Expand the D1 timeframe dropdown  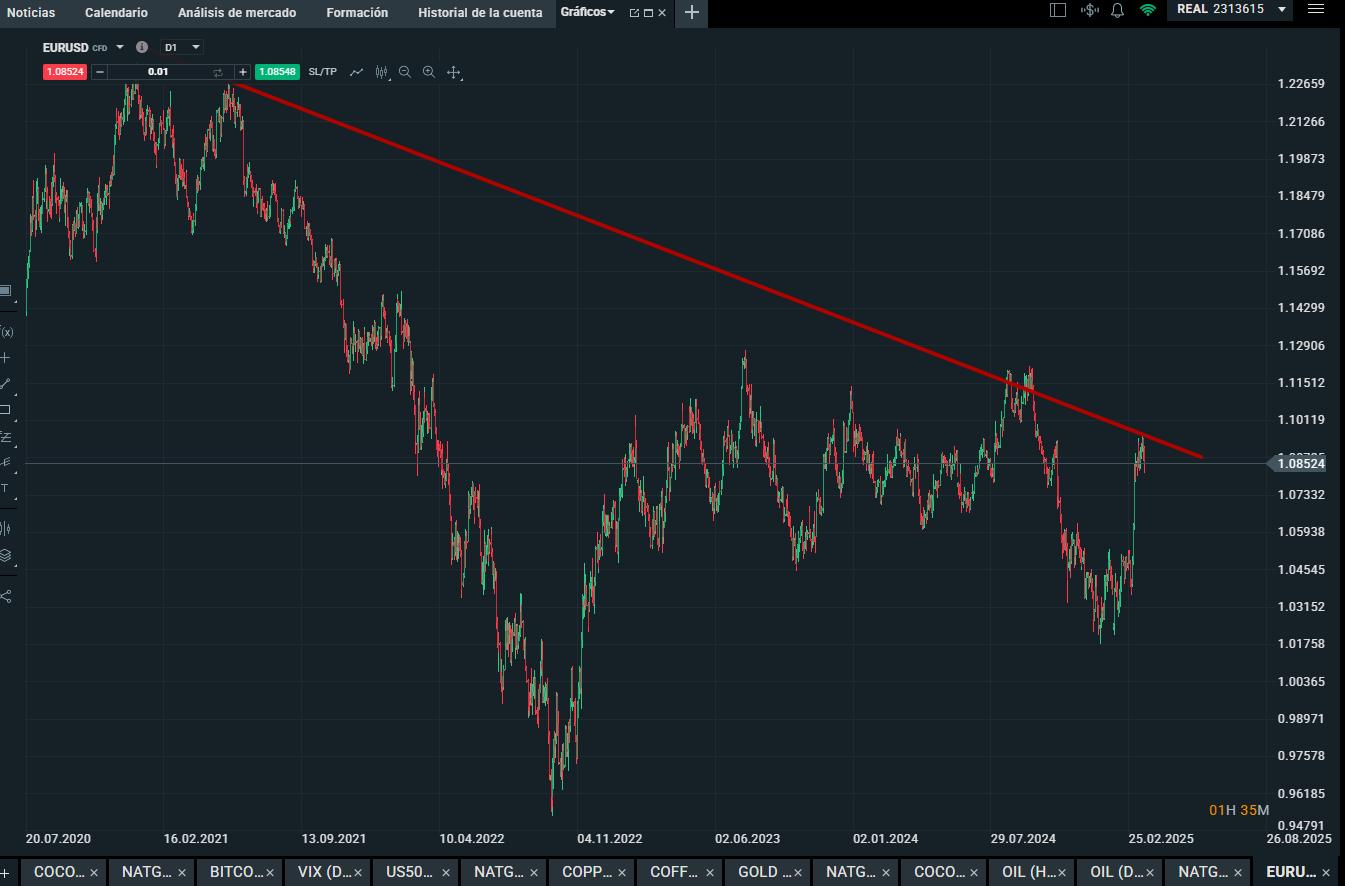click(182, 47)
